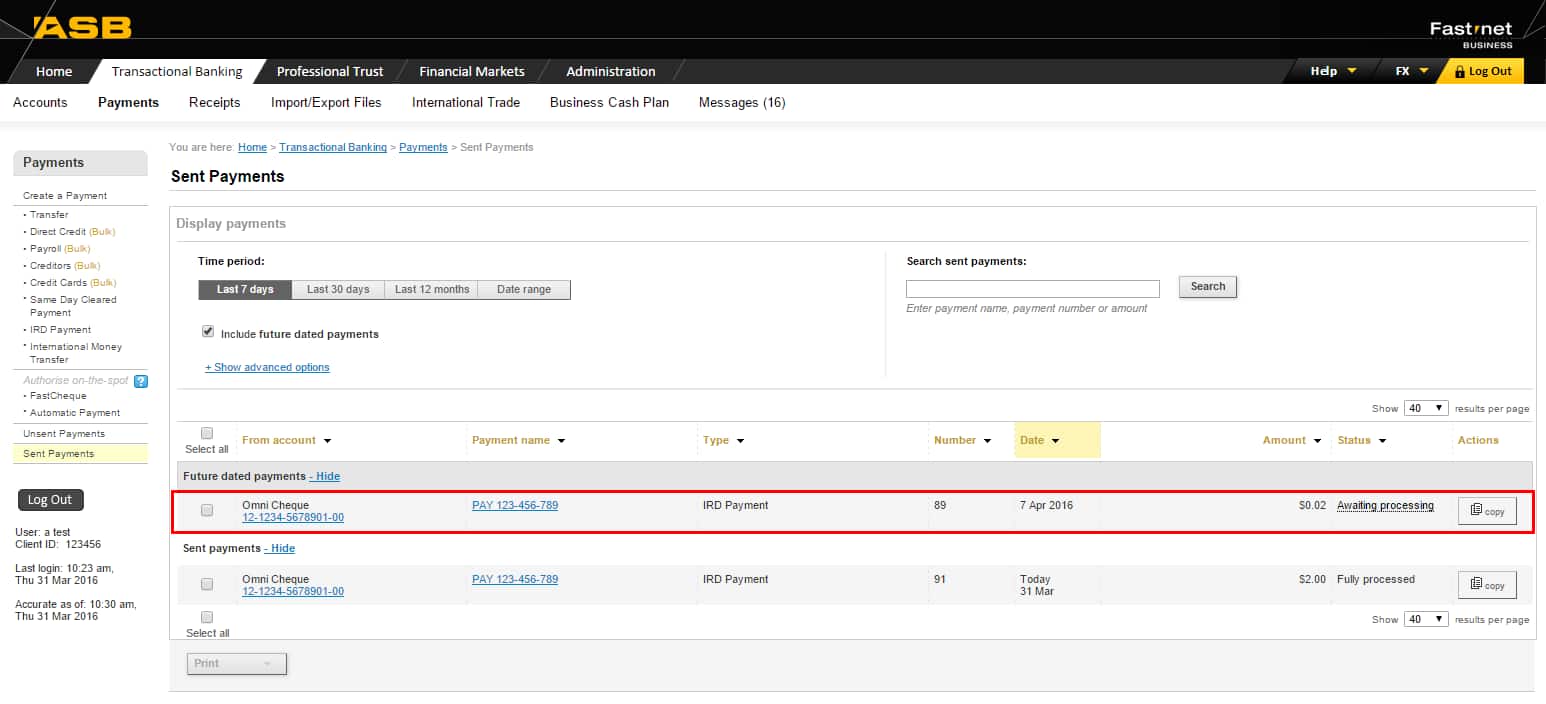Click the Log Out padlock button in the header
The width and height of the screenshot is (1546, 704).
pyautogui.click(x=1481, y=71)
